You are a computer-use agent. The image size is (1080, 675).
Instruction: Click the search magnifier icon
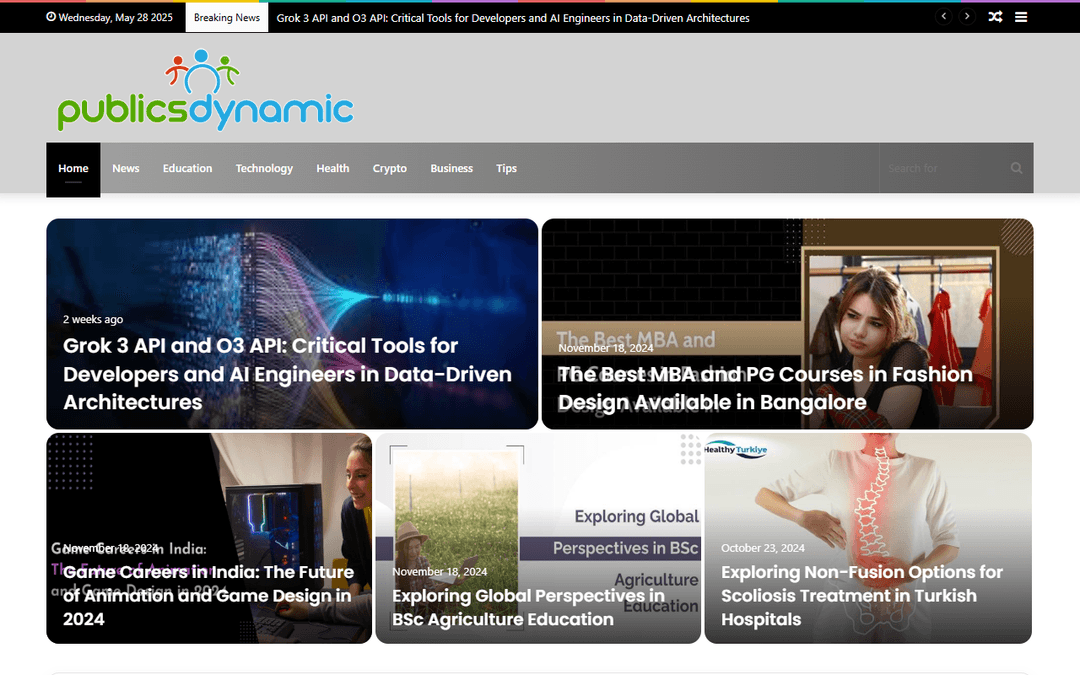[x=1016, y=168]
